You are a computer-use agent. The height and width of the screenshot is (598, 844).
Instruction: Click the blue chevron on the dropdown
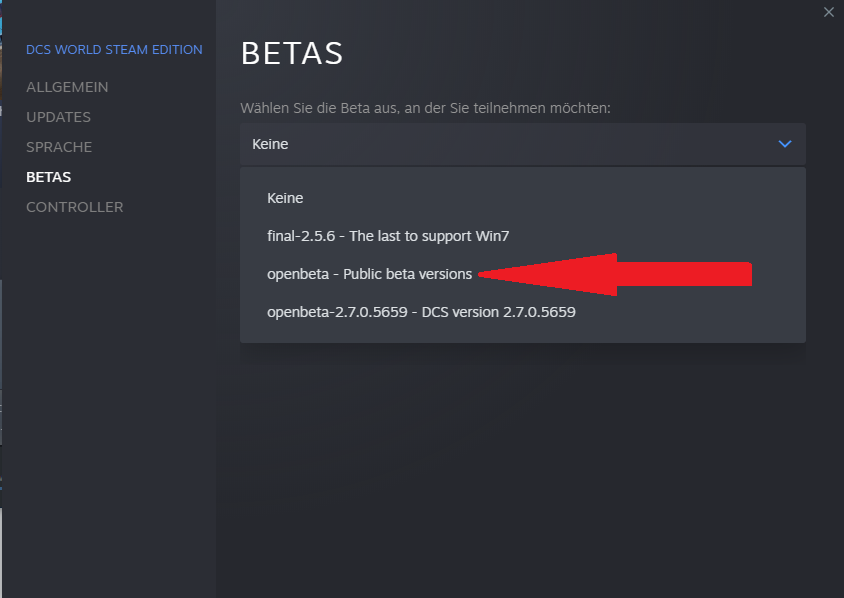(785, 143)
